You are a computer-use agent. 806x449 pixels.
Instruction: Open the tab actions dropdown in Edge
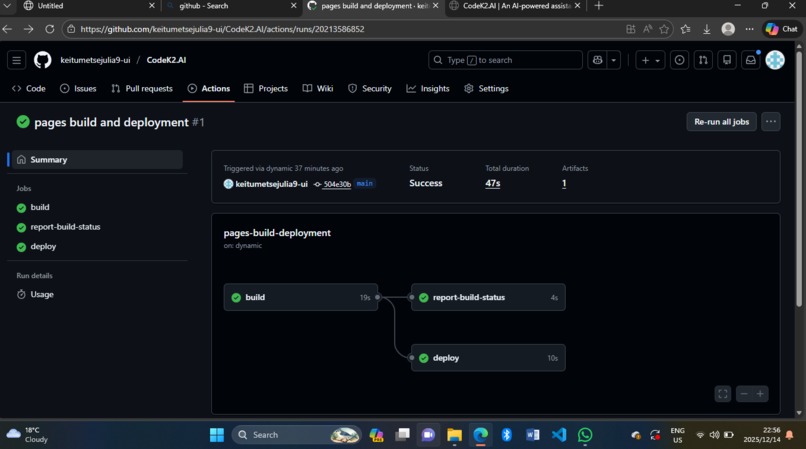7,6
